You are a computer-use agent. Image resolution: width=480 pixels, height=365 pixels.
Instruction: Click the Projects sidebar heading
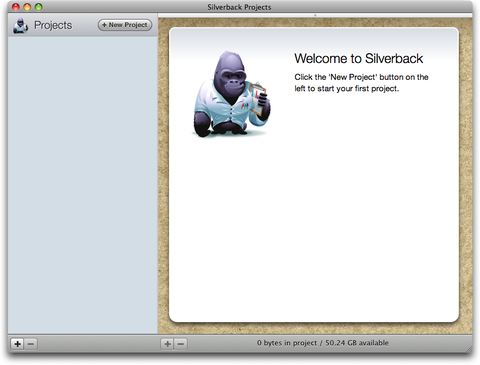point(53,25)
